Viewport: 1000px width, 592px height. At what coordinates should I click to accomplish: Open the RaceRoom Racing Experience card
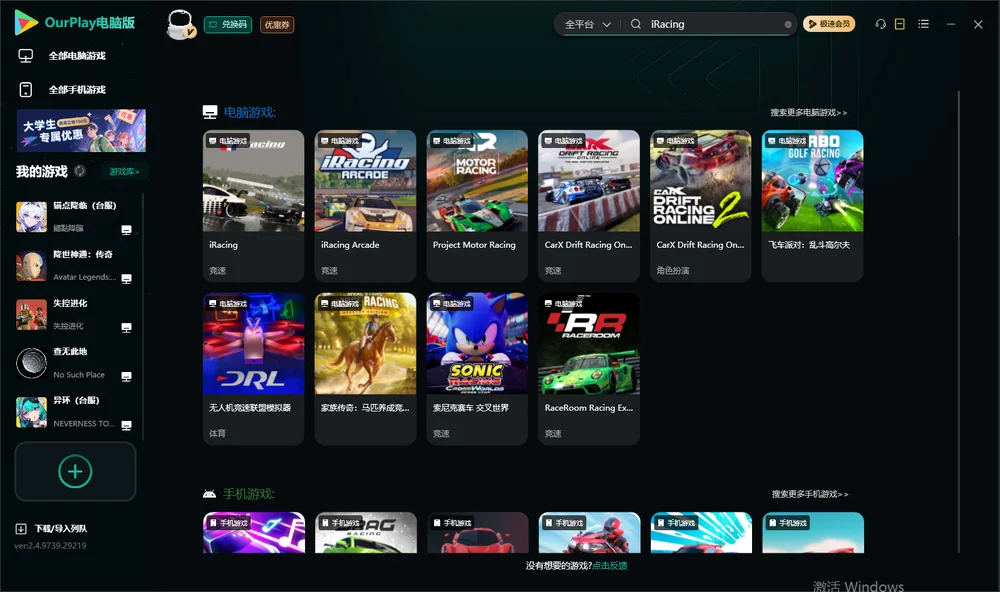(589, 368)
